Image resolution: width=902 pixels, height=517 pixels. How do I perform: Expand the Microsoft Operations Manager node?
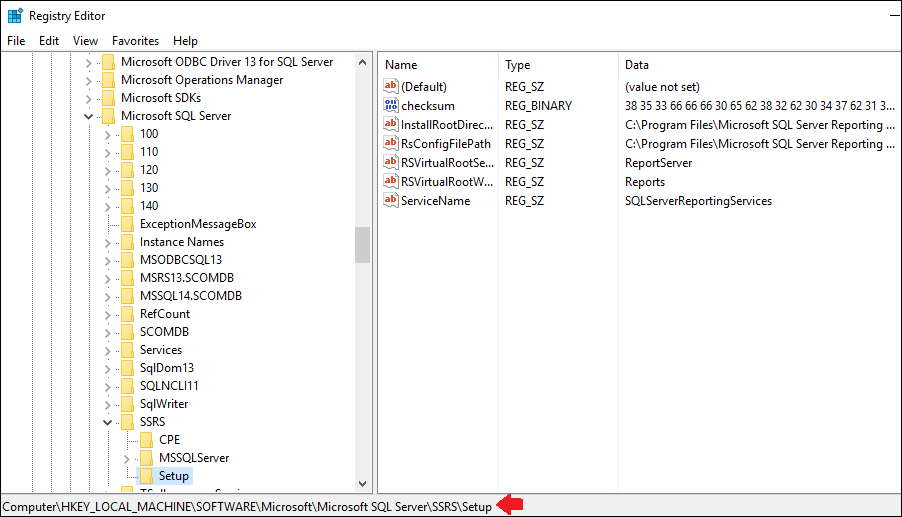click(88, 81)
